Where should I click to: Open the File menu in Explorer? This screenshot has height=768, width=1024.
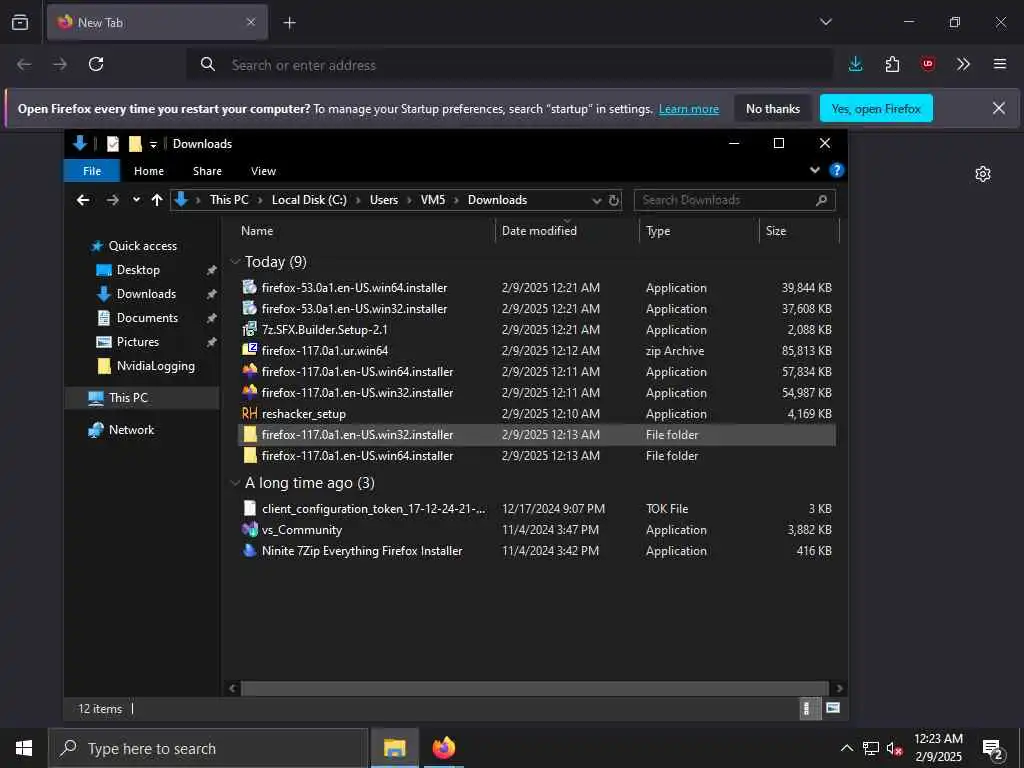92,171
